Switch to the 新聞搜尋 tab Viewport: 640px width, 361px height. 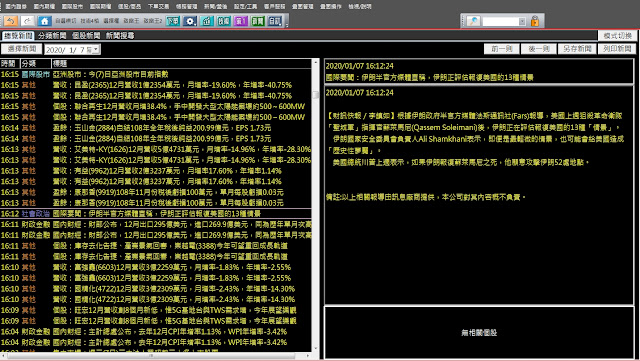[120, 36]
